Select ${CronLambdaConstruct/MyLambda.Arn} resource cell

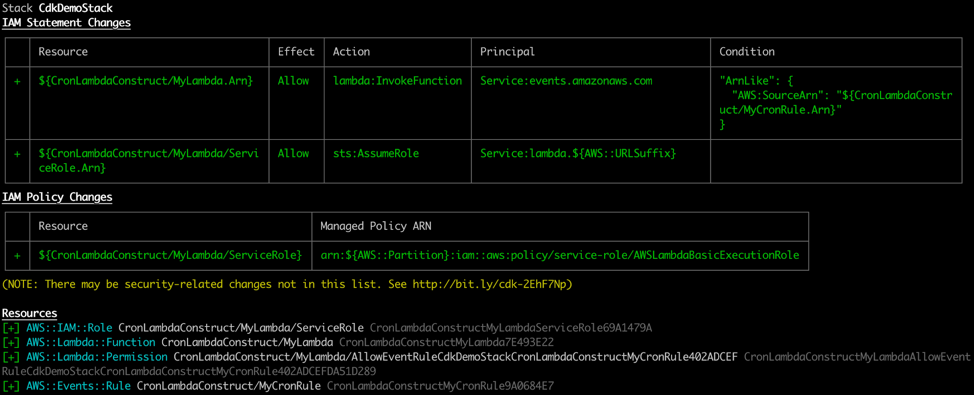pyautogui.click(x=145, y=81)
